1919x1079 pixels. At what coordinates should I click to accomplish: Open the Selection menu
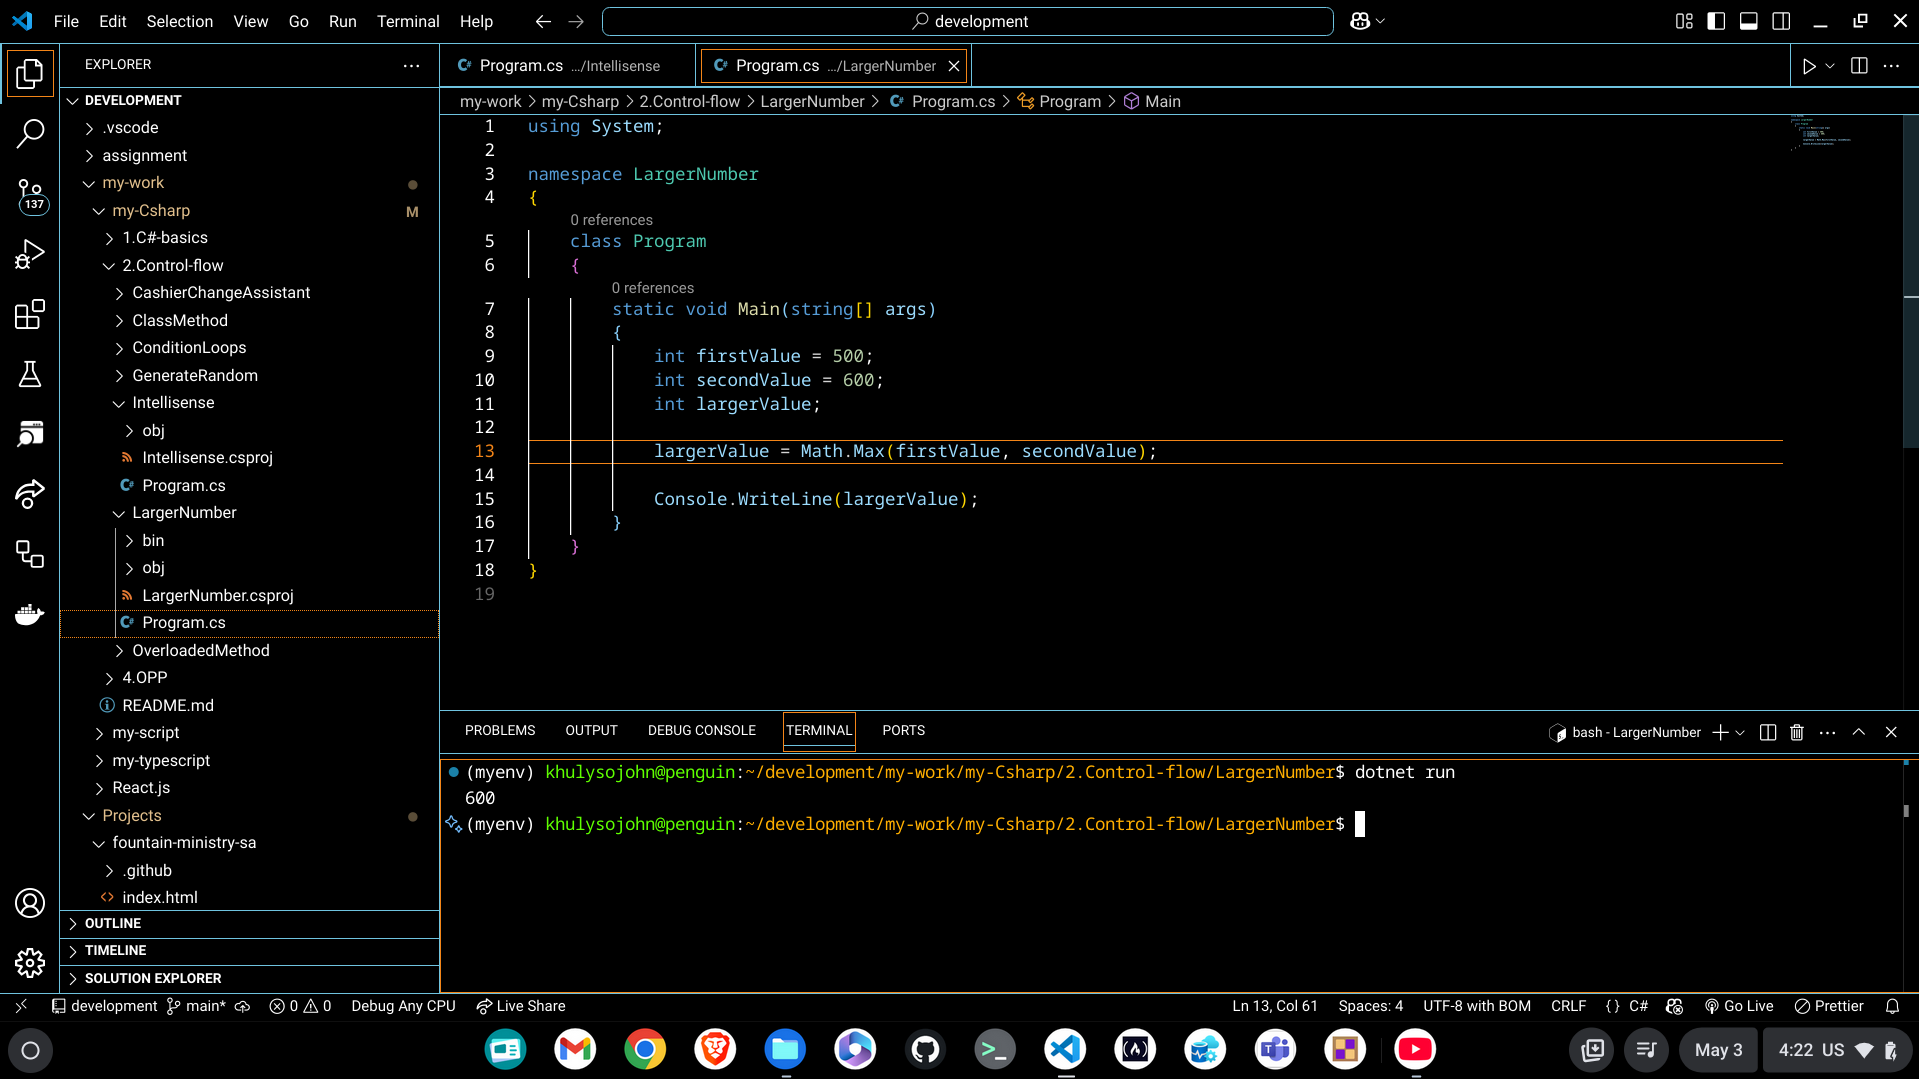pos(180,21)
